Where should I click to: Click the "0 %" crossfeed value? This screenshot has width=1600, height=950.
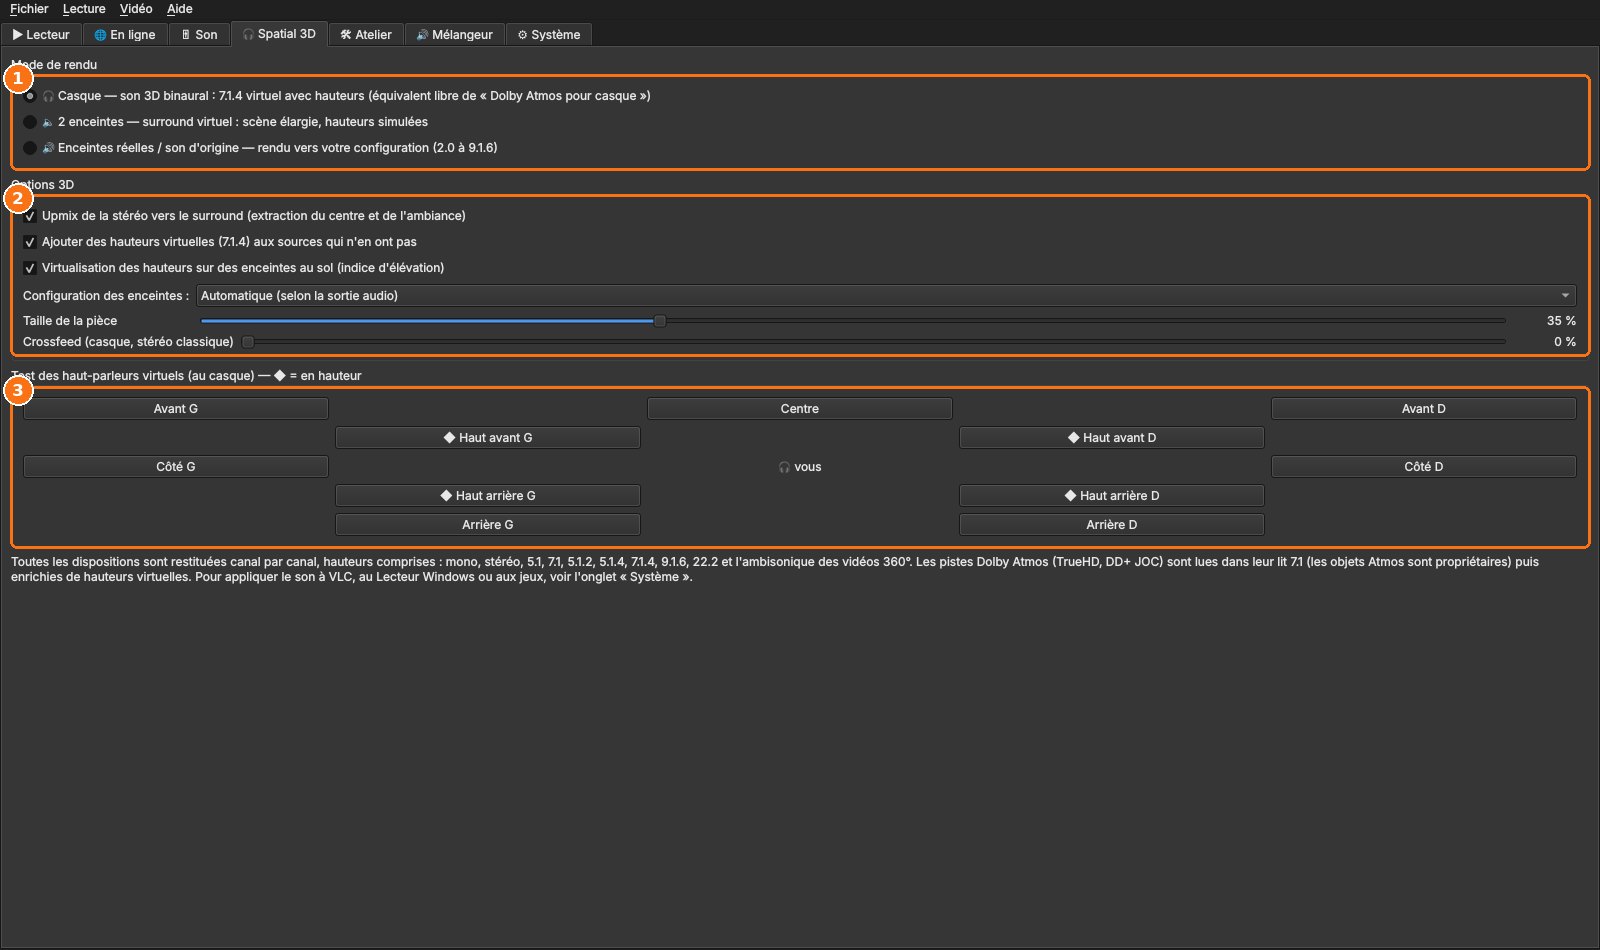pyautogui.click(x=1565, y=342)
